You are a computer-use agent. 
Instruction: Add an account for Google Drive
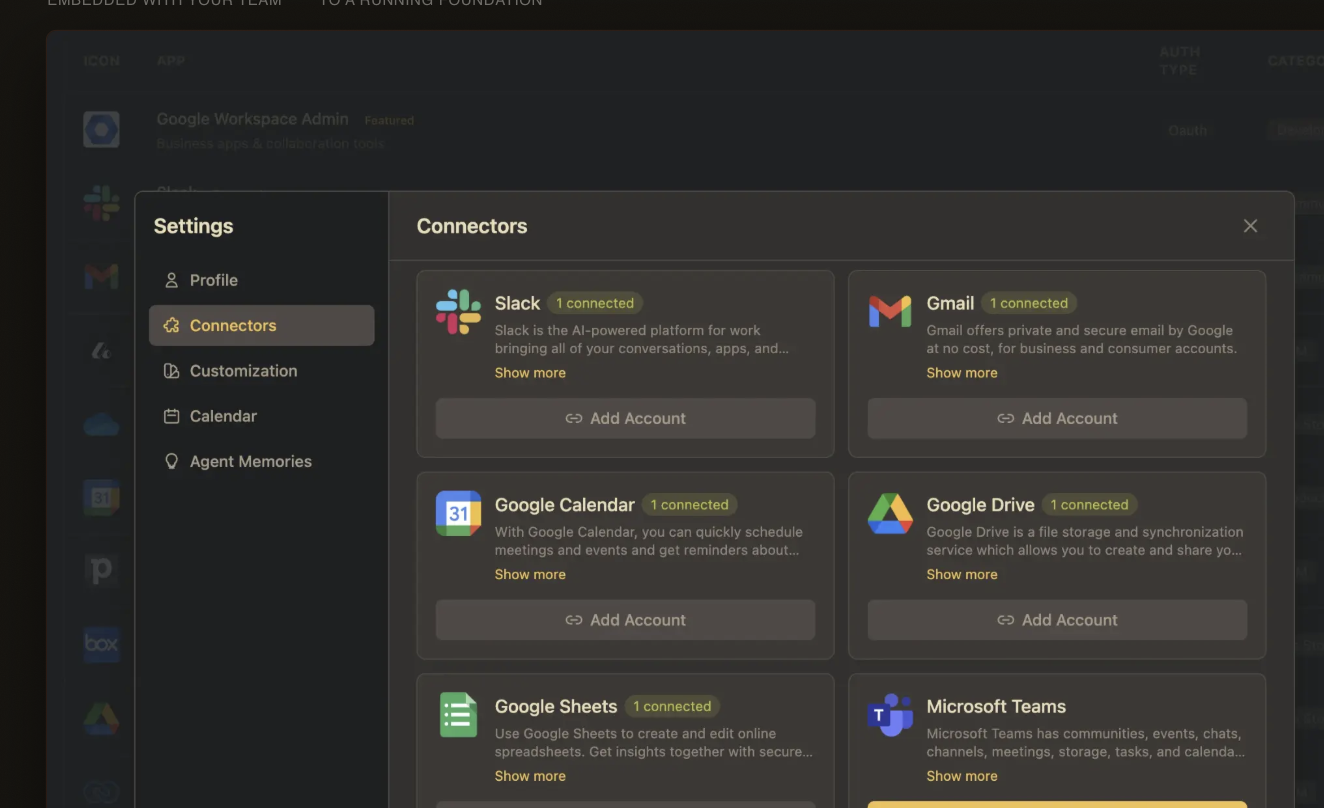[x=1057, y=620]
